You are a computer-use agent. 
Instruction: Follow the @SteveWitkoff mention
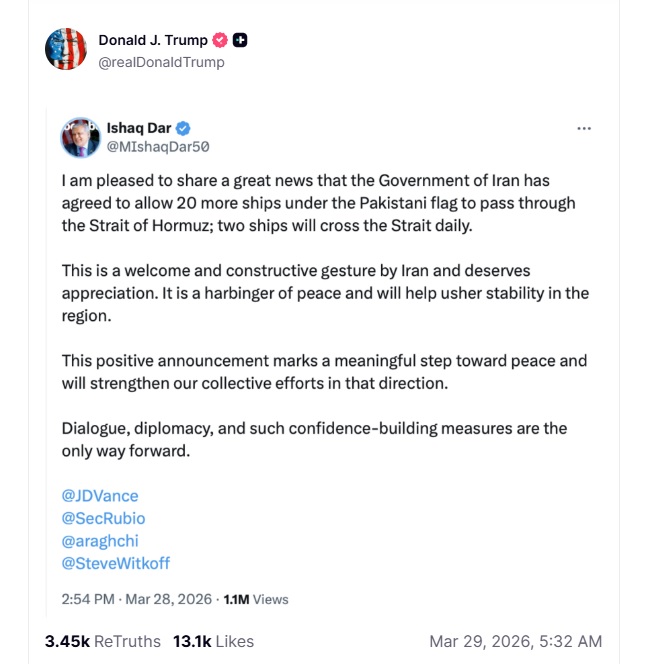pos(116,562)
